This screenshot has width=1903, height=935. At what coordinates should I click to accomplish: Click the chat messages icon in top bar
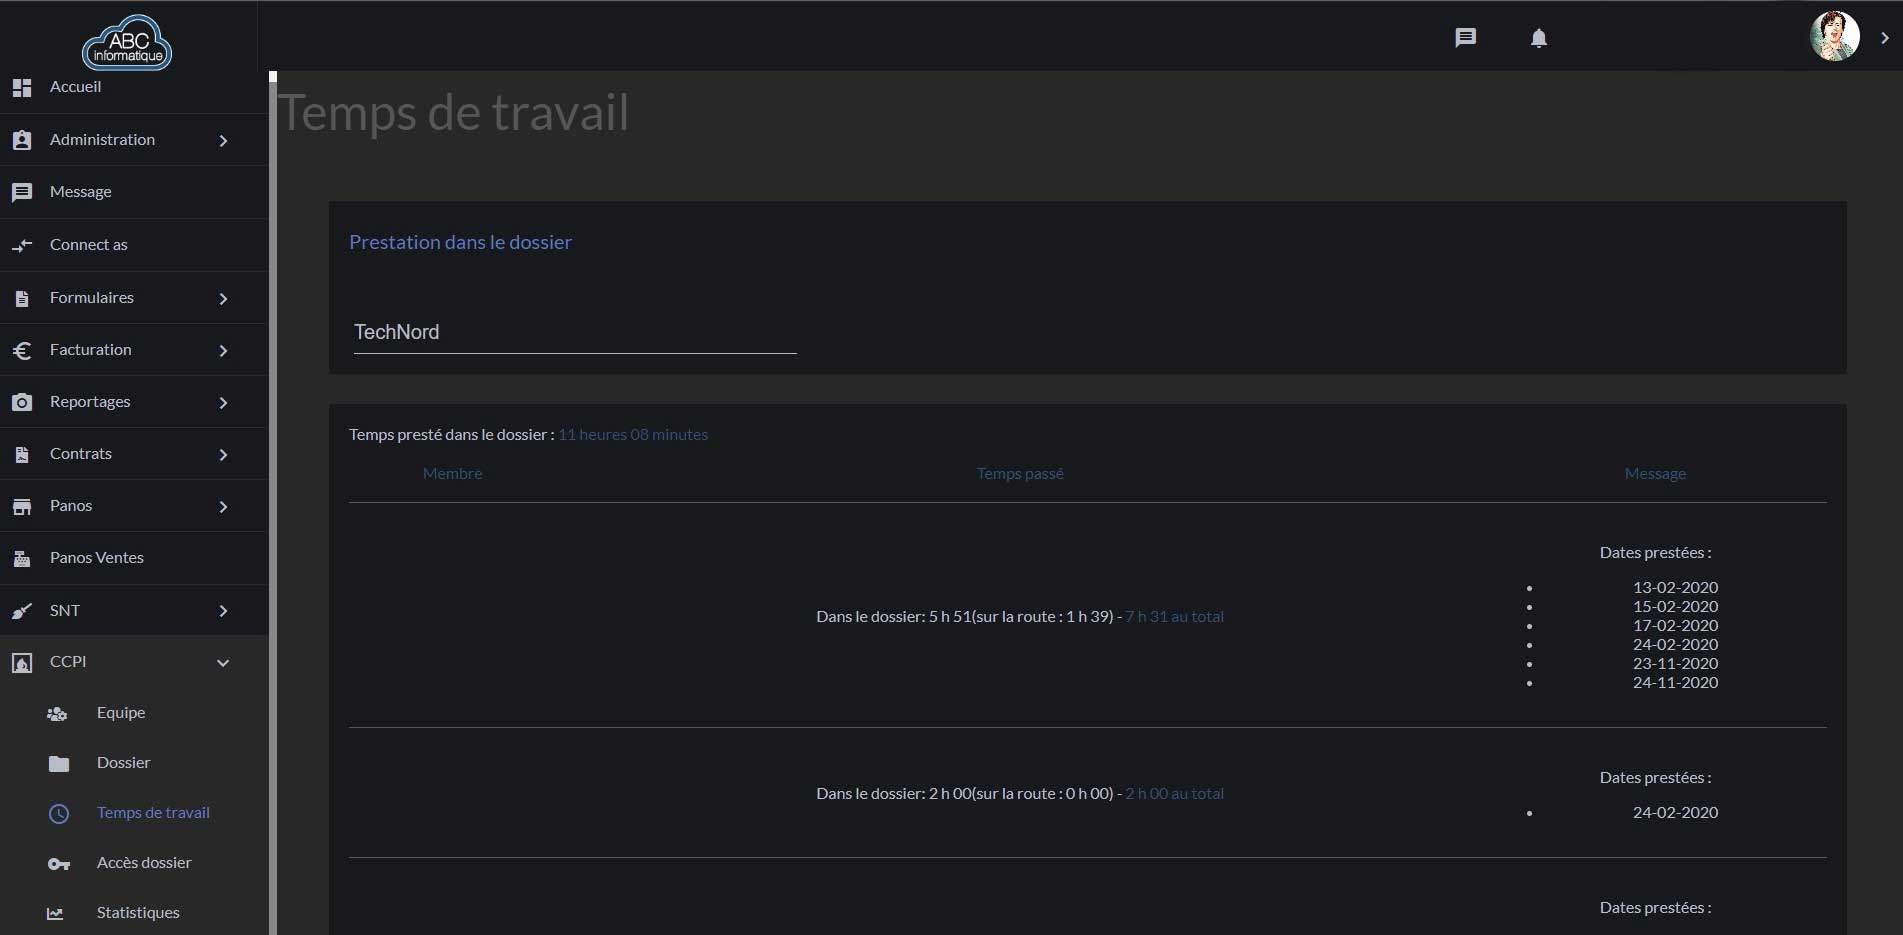1465,38
